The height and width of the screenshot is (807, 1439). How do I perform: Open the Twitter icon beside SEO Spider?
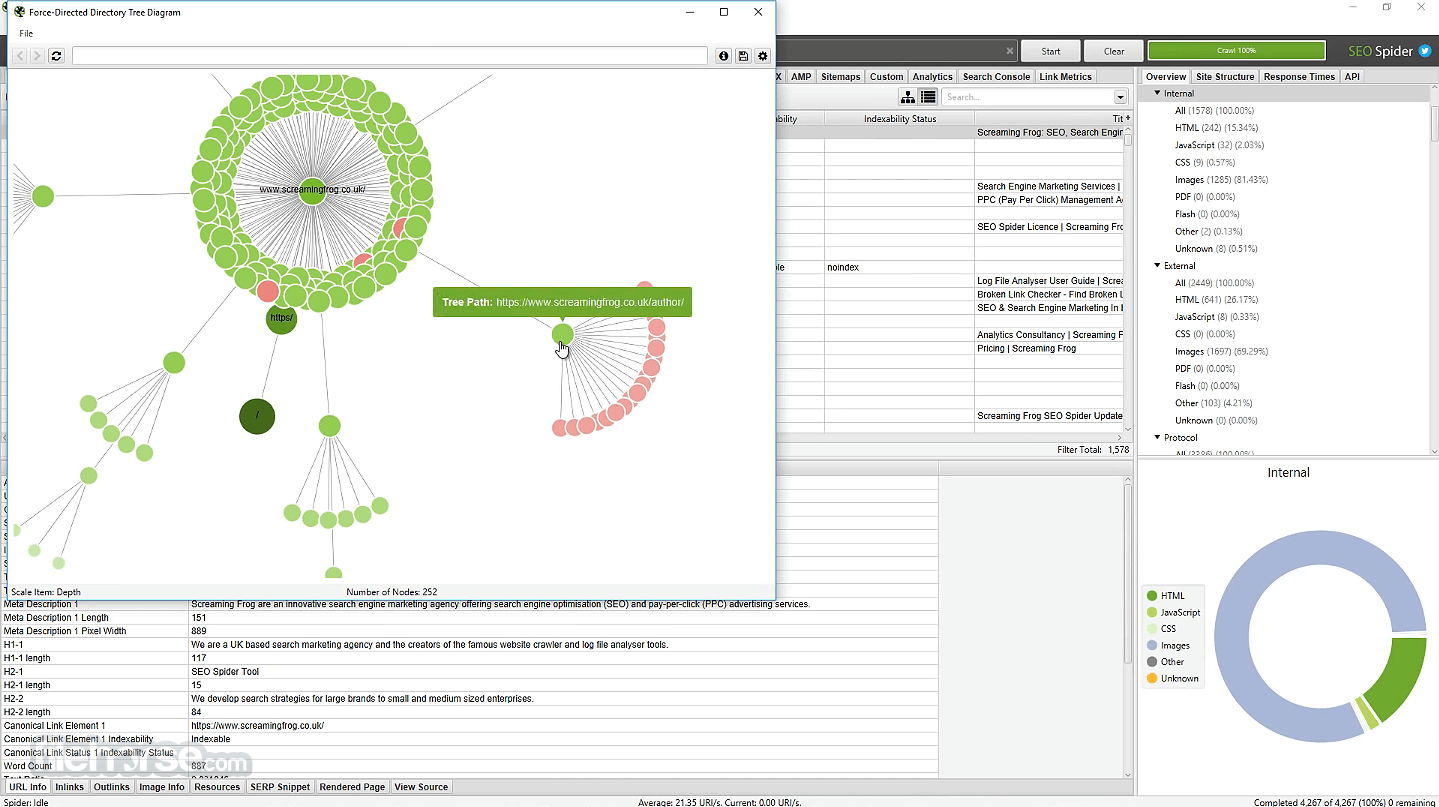point(1425,51)
